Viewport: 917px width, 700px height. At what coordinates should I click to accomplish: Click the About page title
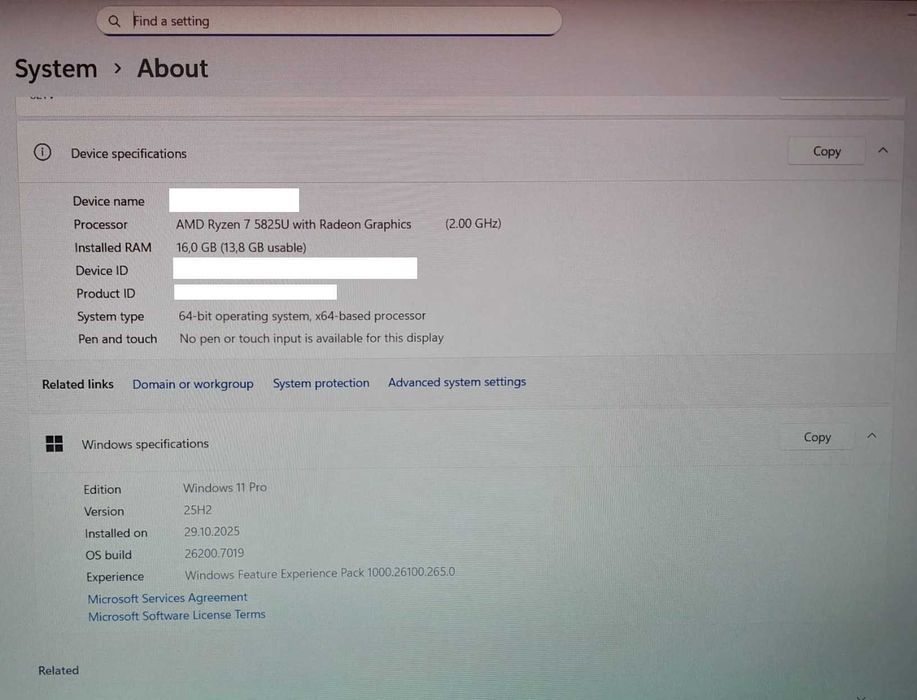pyautogui.click(x=173, y=68)
